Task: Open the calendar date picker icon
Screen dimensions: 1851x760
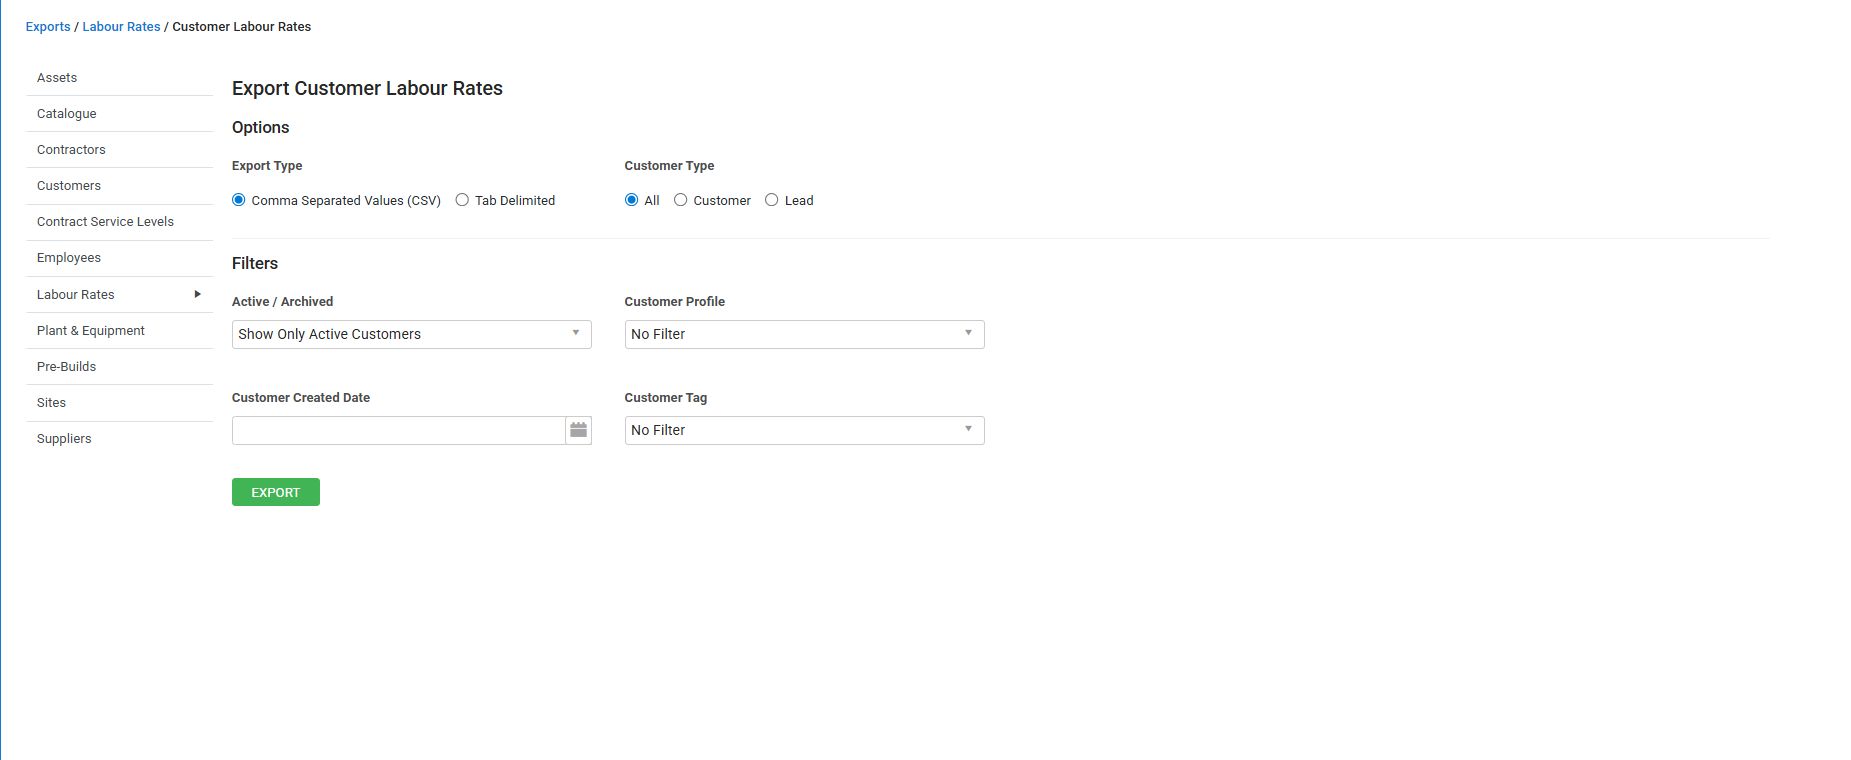Action: point(578,430)
